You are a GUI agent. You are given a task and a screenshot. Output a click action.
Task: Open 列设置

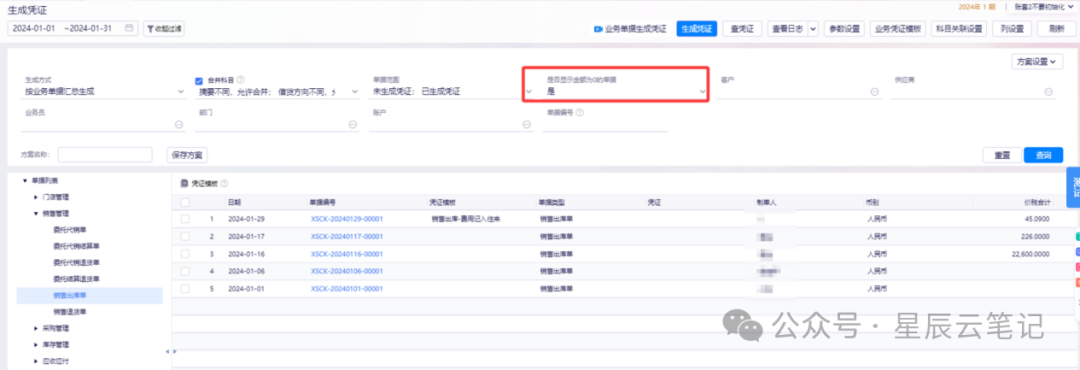pos(1011,29)
